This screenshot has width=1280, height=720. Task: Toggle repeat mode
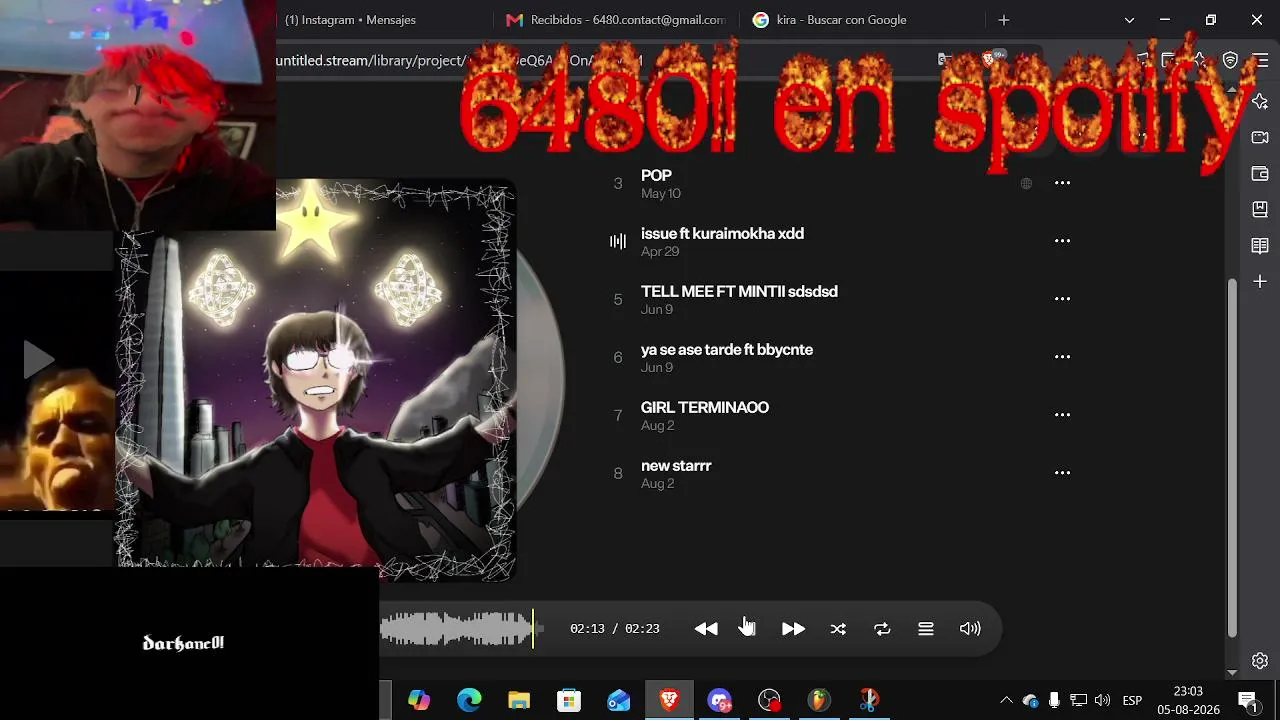pos(882,629)
